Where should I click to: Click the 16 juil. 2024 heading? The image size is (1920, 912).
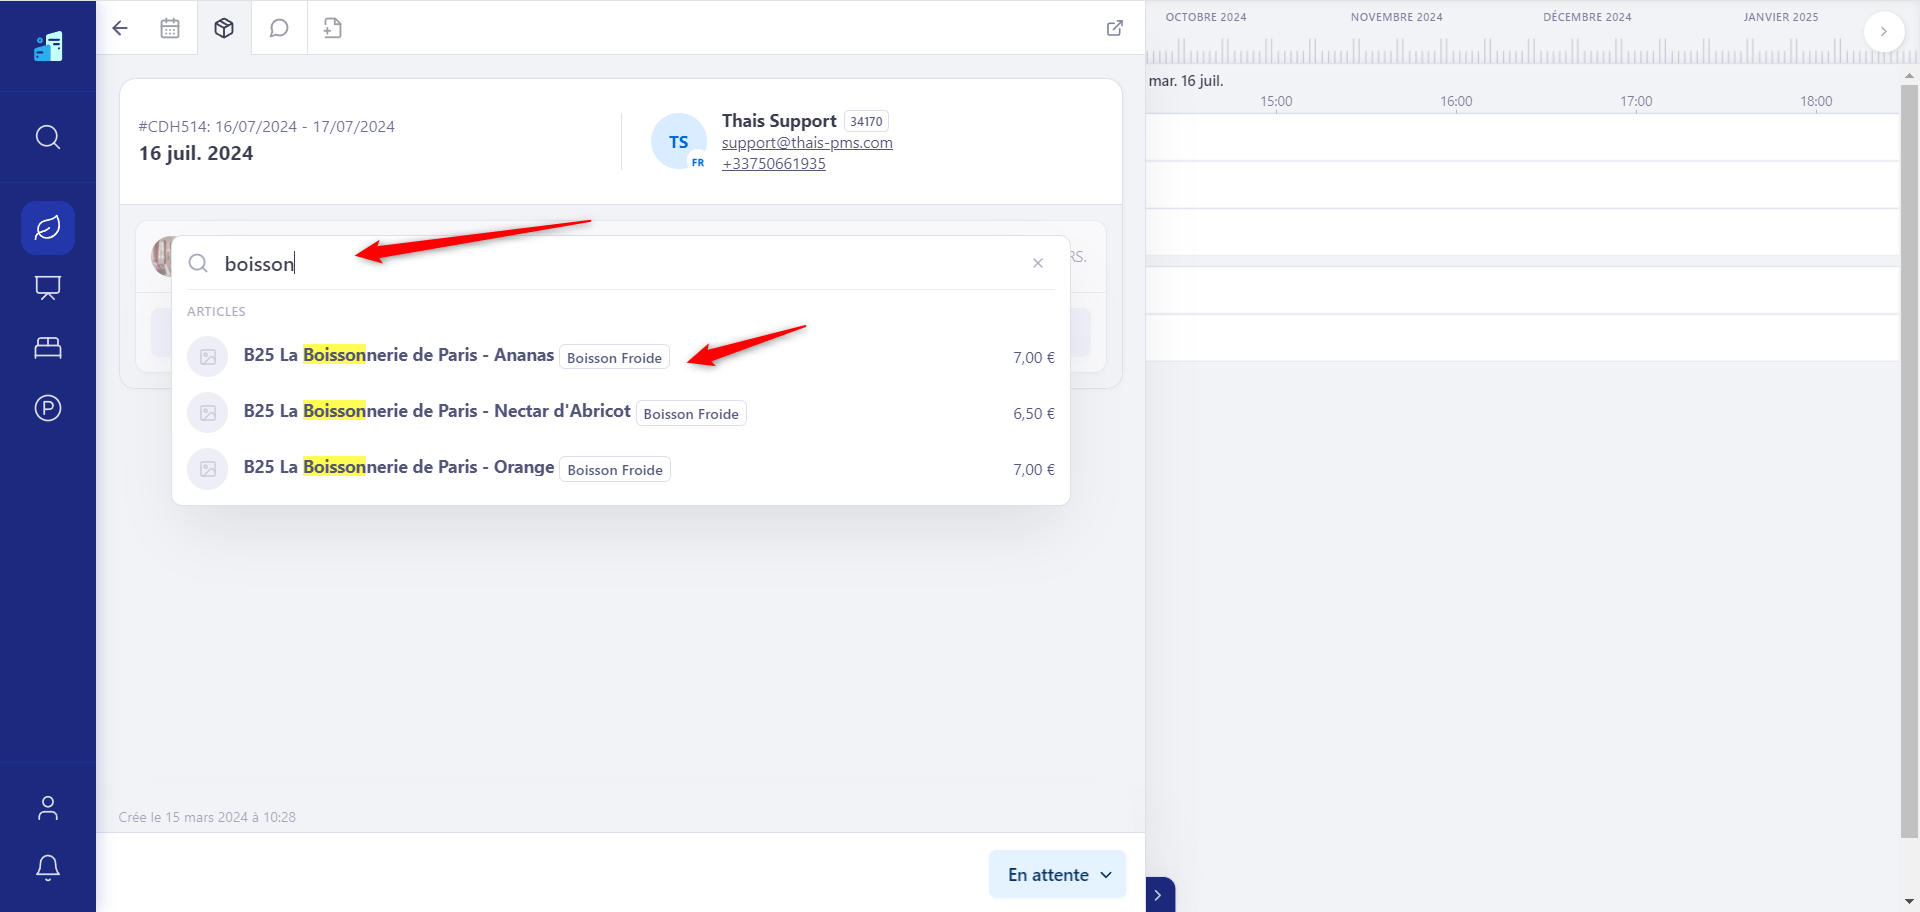point(196,153)
